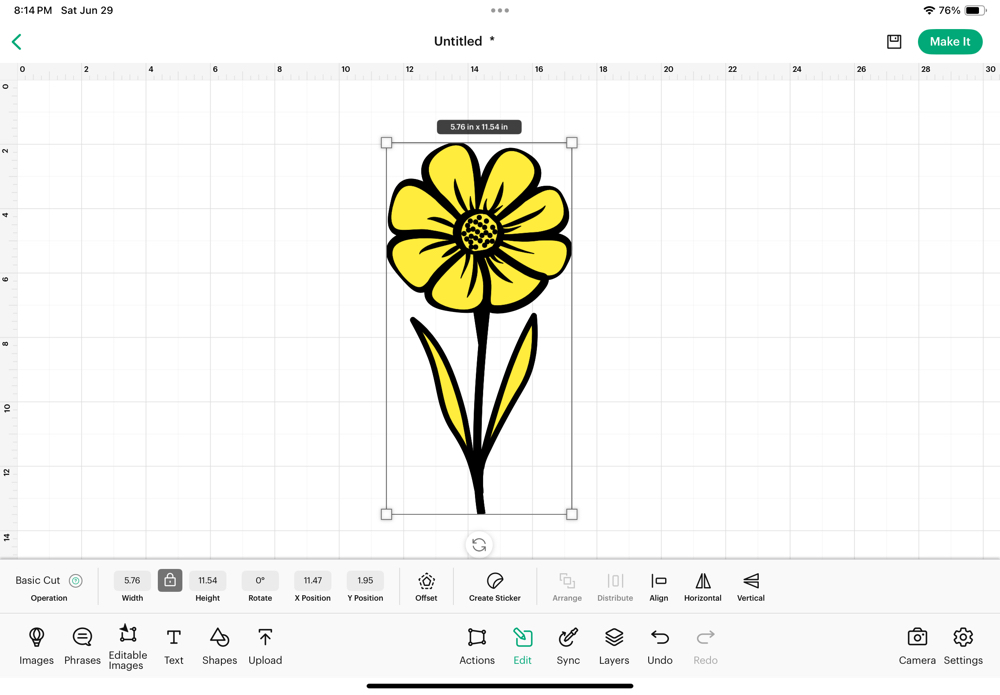1000x695 pixels.
Task: Select the bottom-left resize handle
Action: coord(386,514)
